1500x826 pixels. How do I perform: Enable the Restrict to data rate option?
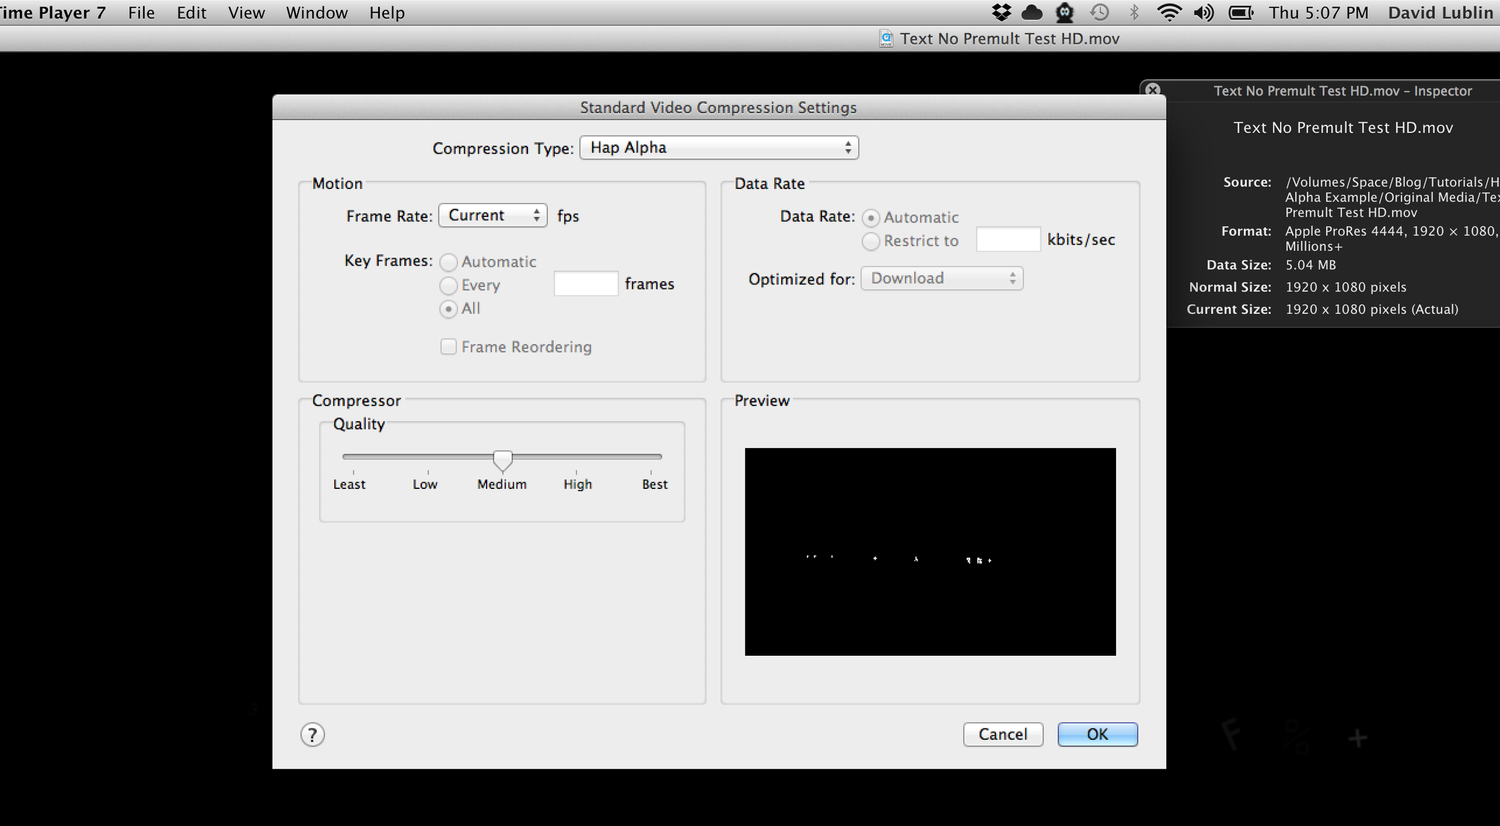[x=870, y=240]
